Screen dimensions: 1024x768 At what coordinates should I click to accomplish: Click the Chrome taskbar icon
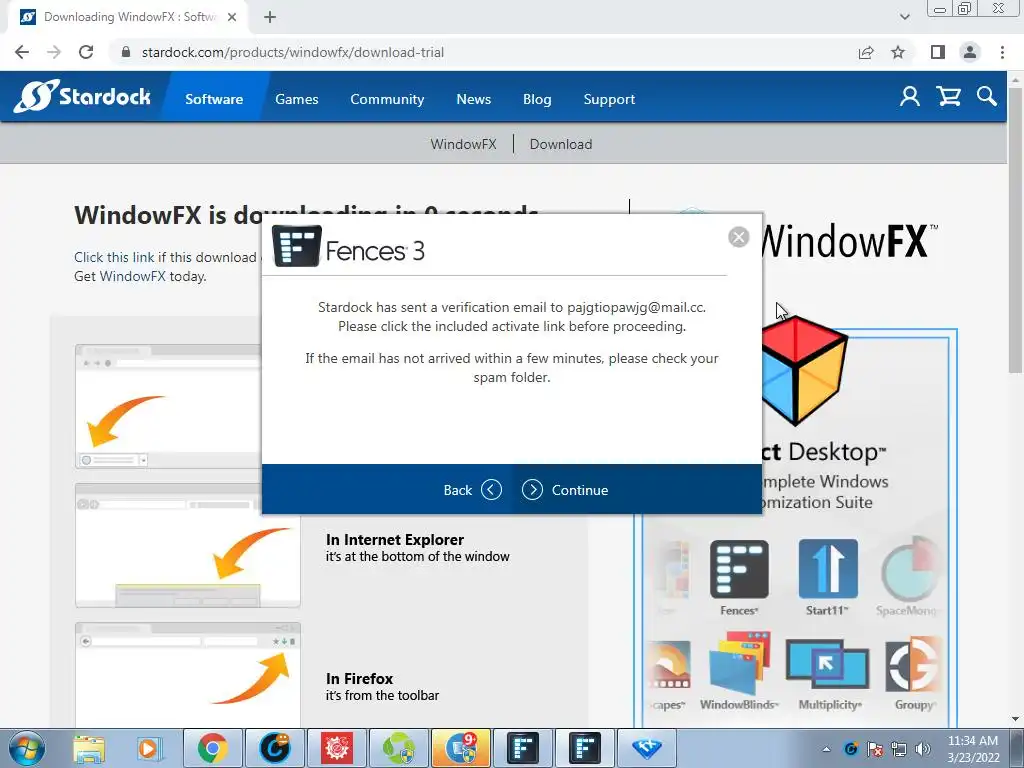coord(212,748)
